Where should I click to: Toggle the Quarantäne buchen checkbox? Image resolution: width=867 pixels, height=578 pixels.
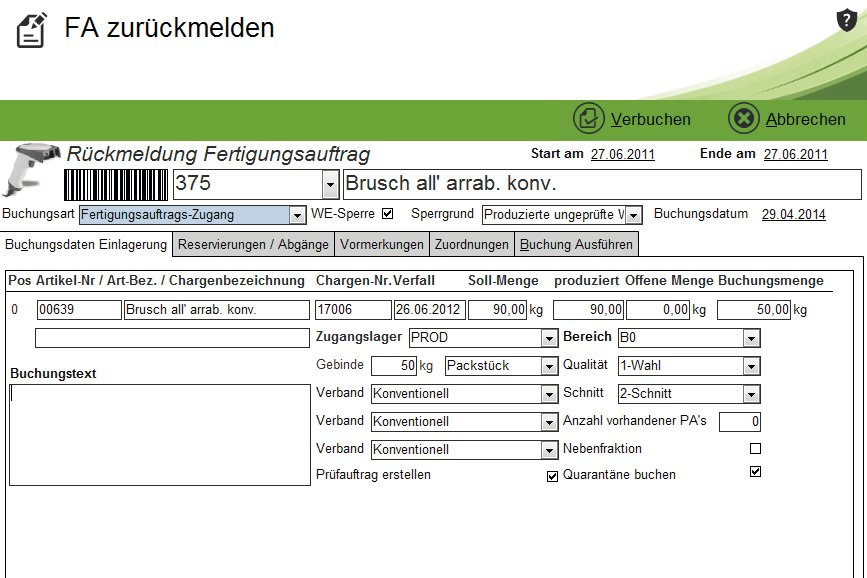755,471
